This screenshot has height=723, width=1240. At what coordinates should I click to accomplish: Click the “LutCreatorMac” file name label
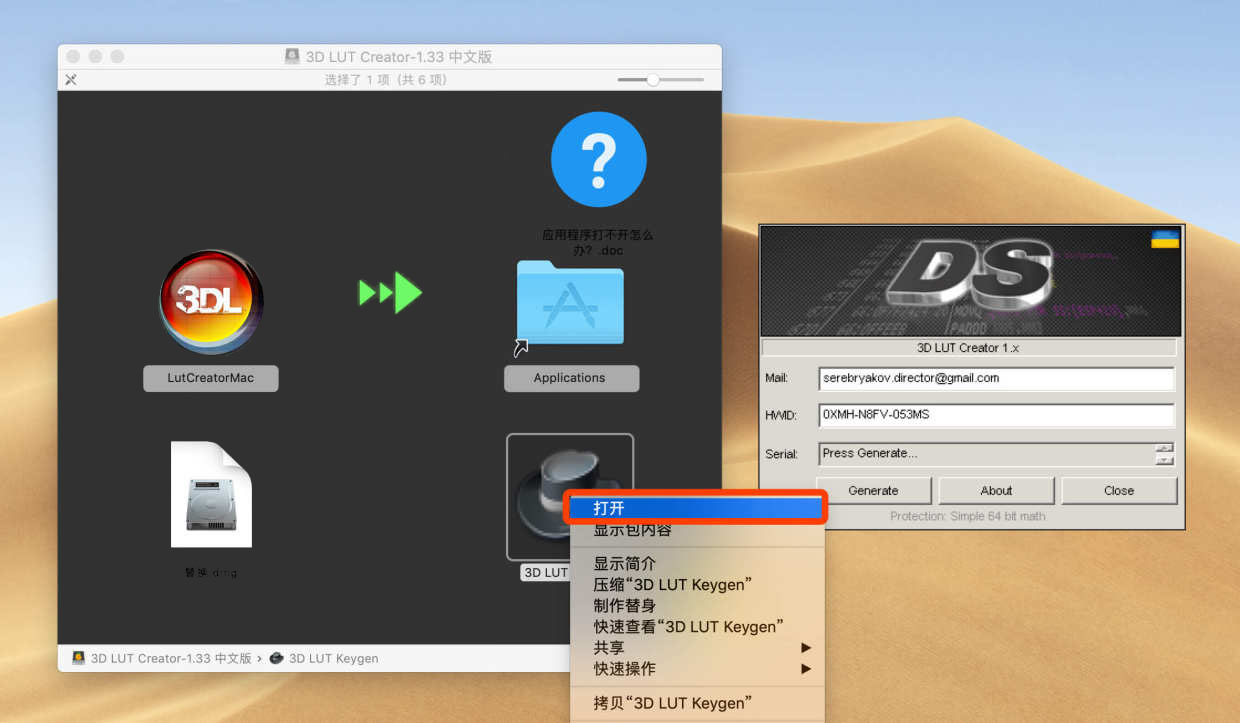point(211,378)
